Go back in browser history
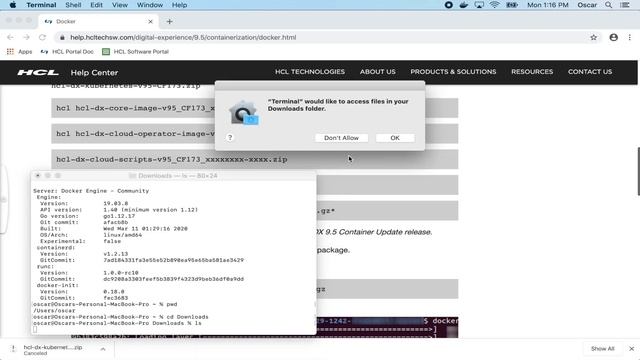This screenshot has height=360, width=640. [x=10, y=37]
